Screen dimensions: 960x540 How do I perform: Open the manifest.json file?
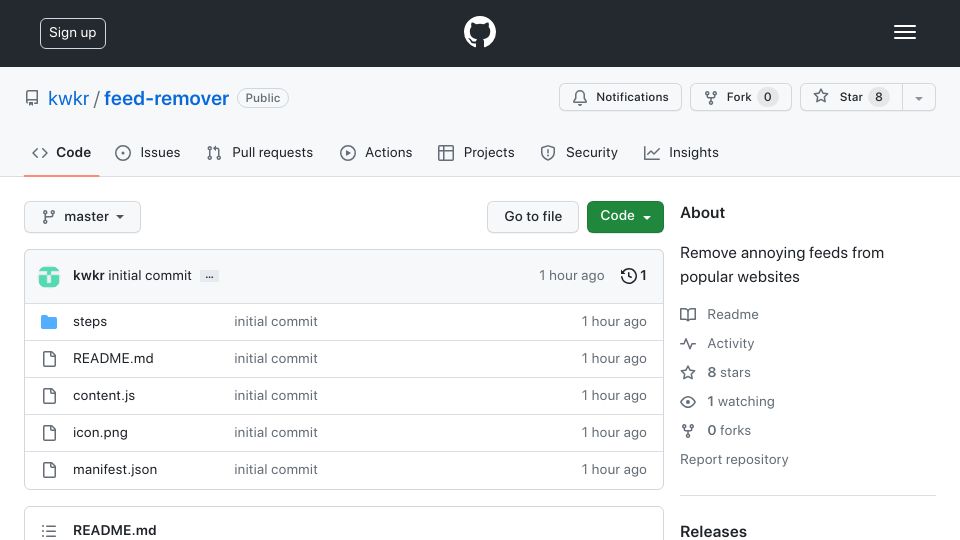pos(115,470)
